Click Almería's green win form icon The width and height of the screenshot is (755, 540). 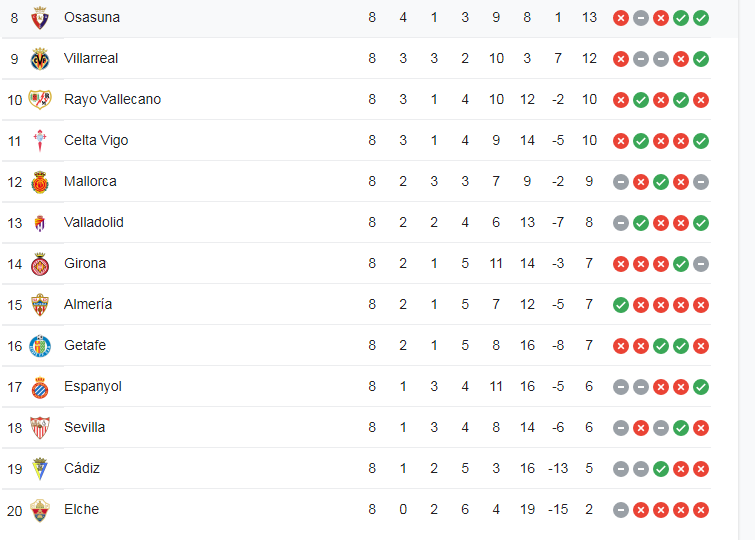point(621,305)
